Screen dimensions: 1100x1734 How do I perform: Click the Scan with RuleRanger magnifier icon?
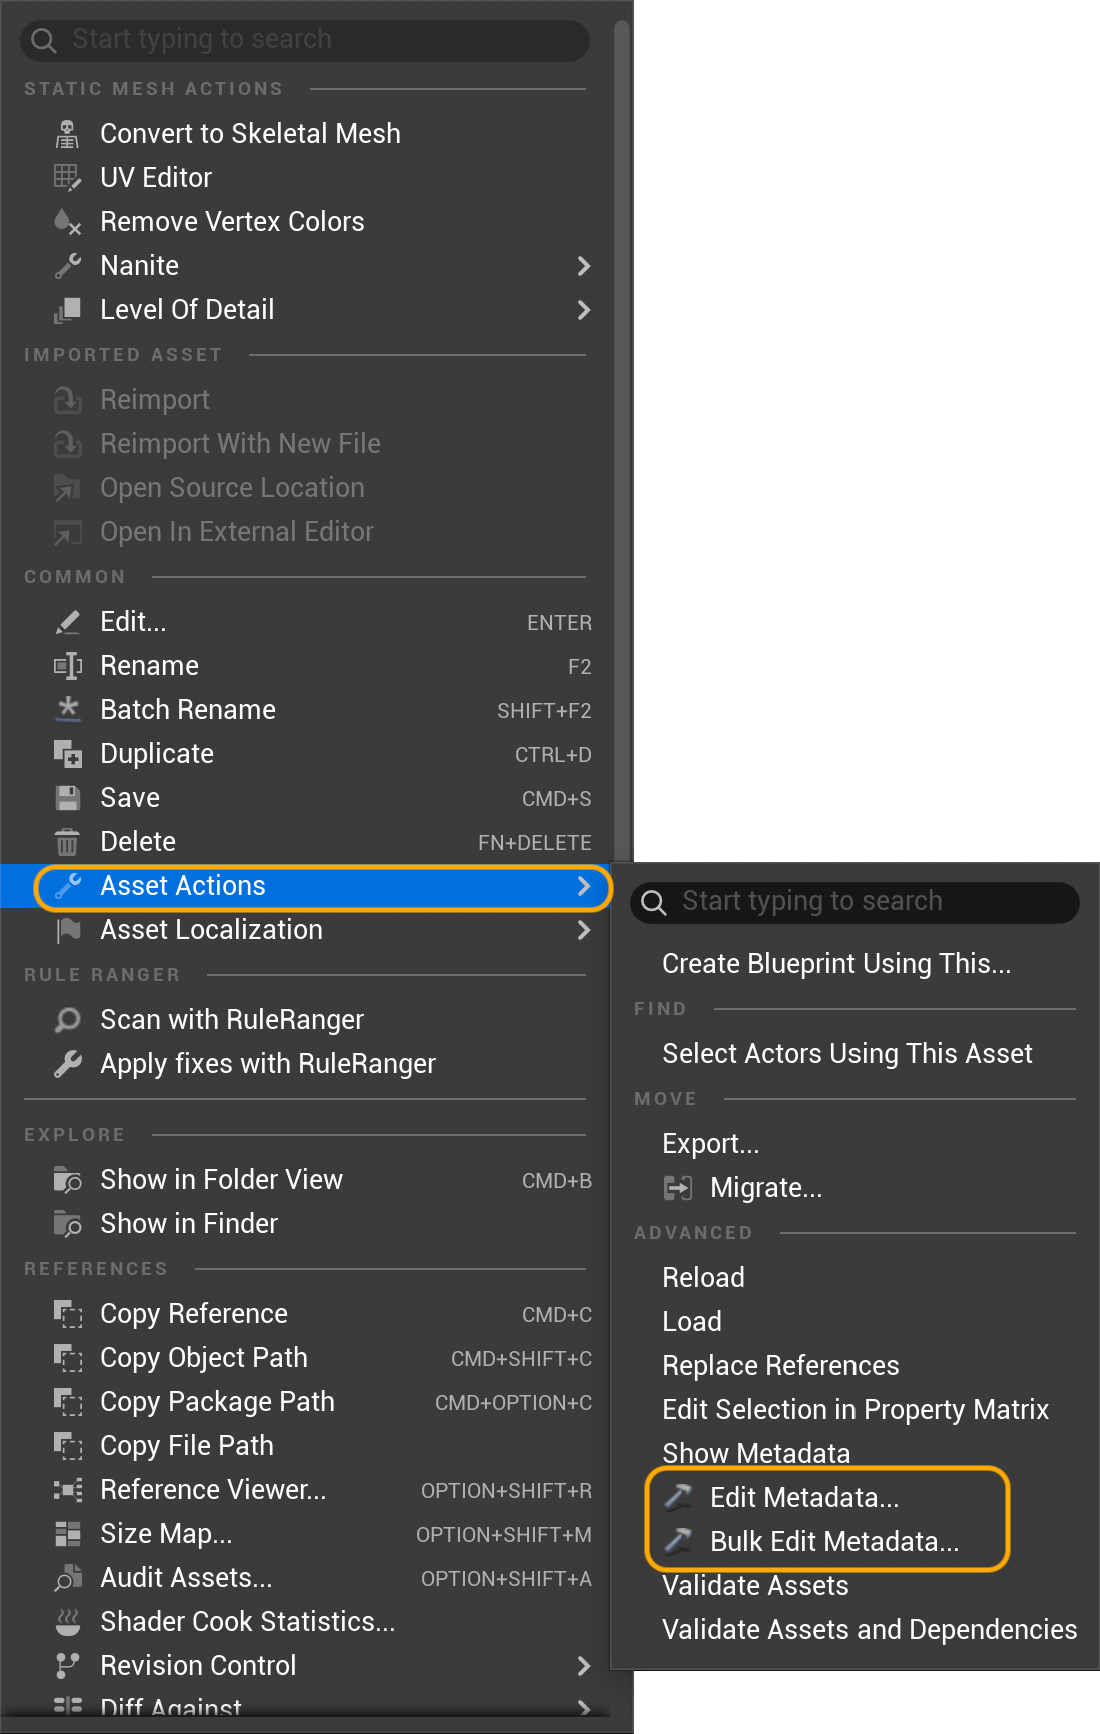pyautogui.click(x=67, y=1020)
